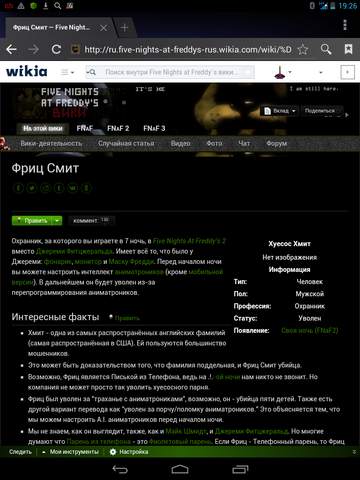This screenshot has height=480, width=360.
Task: Edit Интересные факты section via Править
Action: tap(127, 318)
